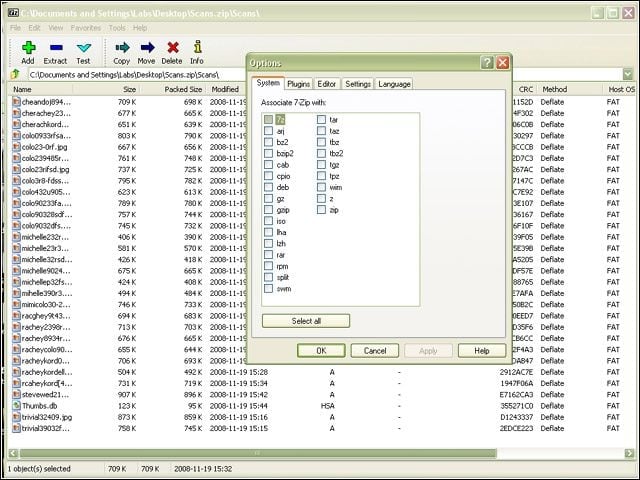Go up one folder with green arrow
Image resolution: width=640 pixels, height=480 pixels.
pyautogui.click(x=16, y=74)
